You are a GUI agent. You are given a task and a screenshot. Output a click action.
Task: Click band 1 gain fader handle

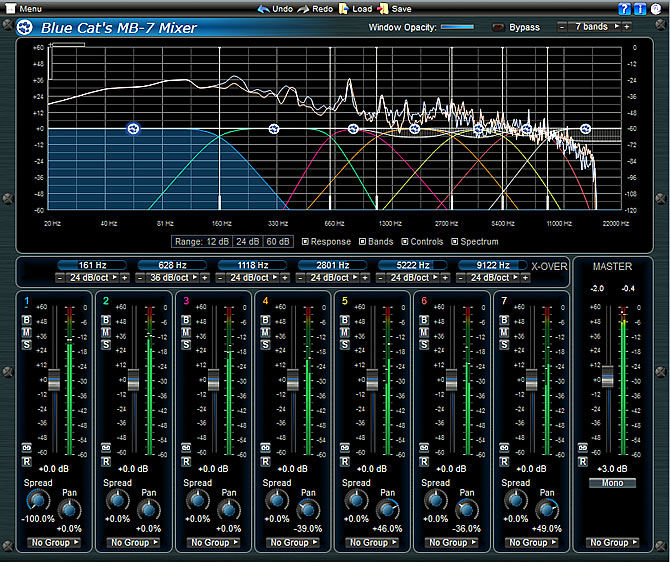click(x=54, y=380)
